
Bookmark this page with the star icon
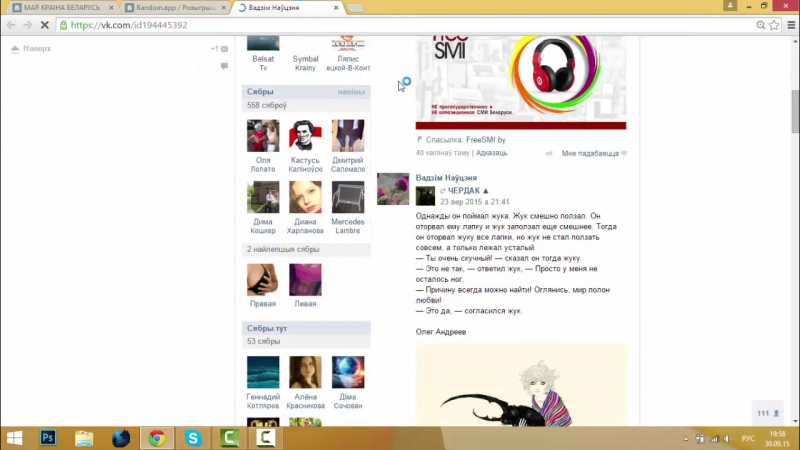pos(774,25)
